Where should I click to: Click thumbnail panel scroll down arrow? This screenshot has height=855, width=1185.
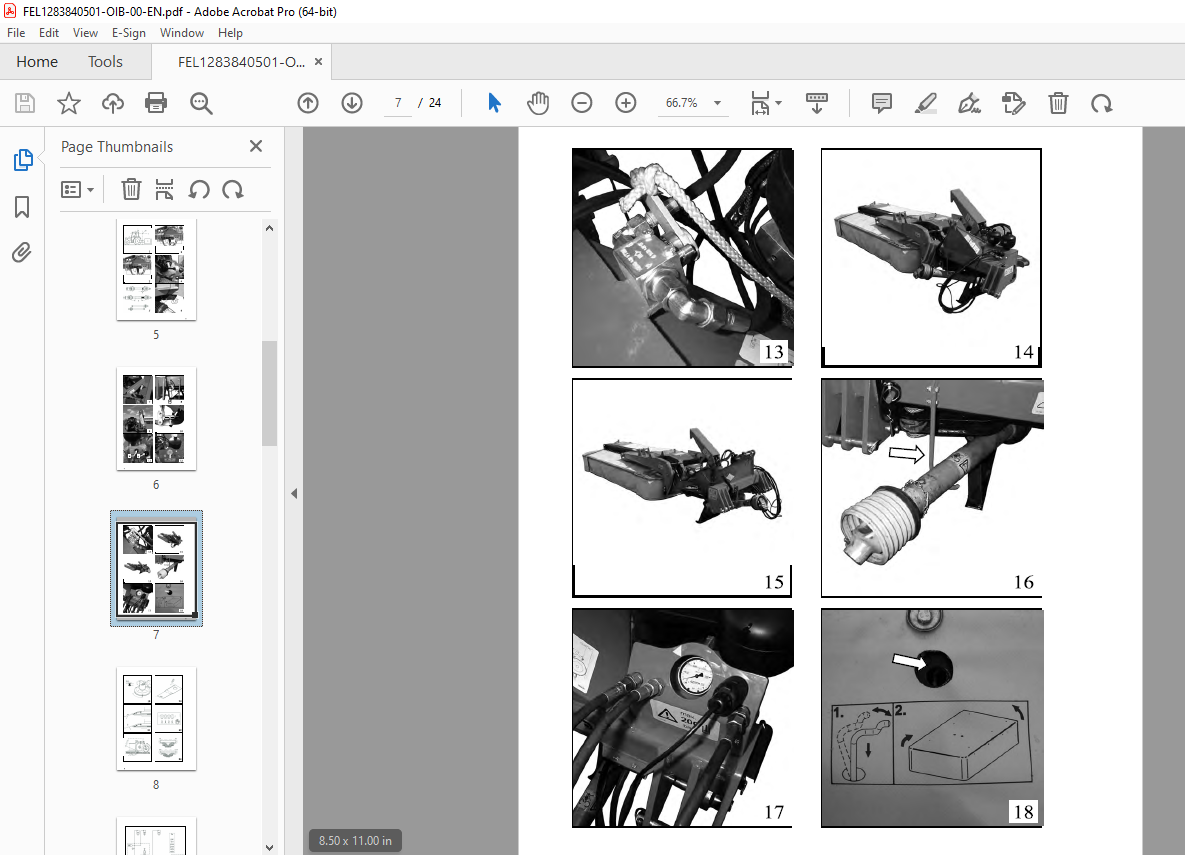[x=269, y=847]
